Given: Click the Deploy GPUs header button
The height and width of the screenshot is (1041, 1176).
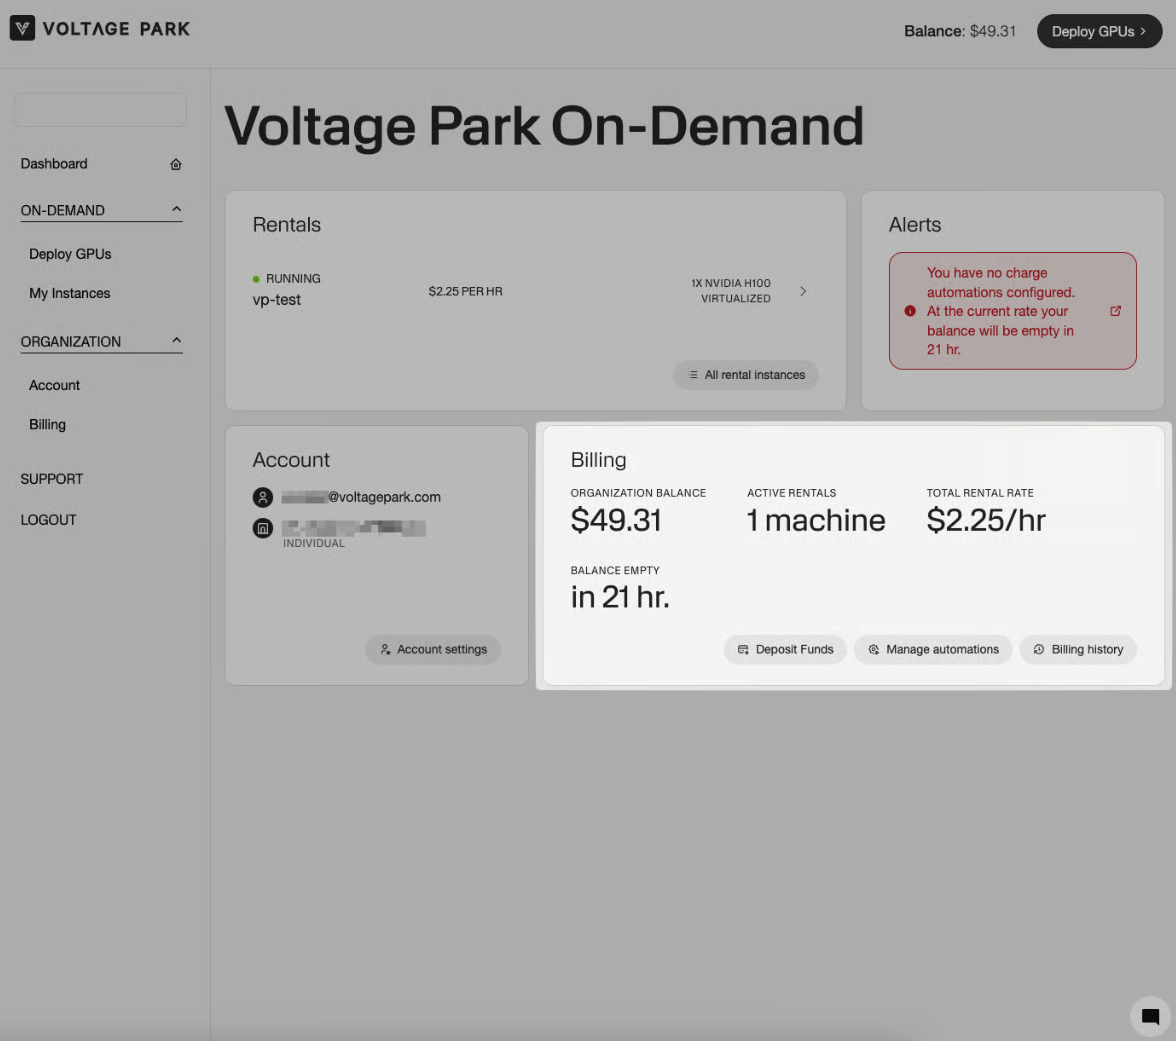Looking at the screenshot, I should (1099, 31).
